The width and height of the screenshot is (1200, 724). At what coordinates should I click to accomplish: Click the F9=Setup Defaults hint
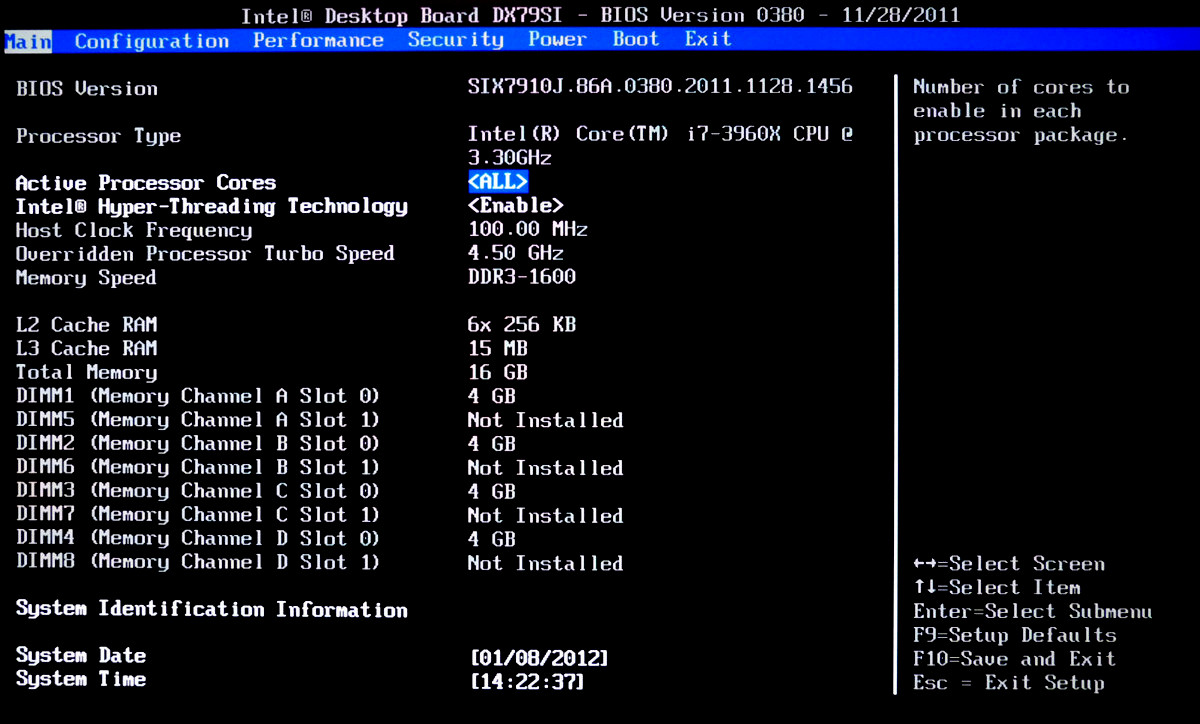pos(1015,636)
